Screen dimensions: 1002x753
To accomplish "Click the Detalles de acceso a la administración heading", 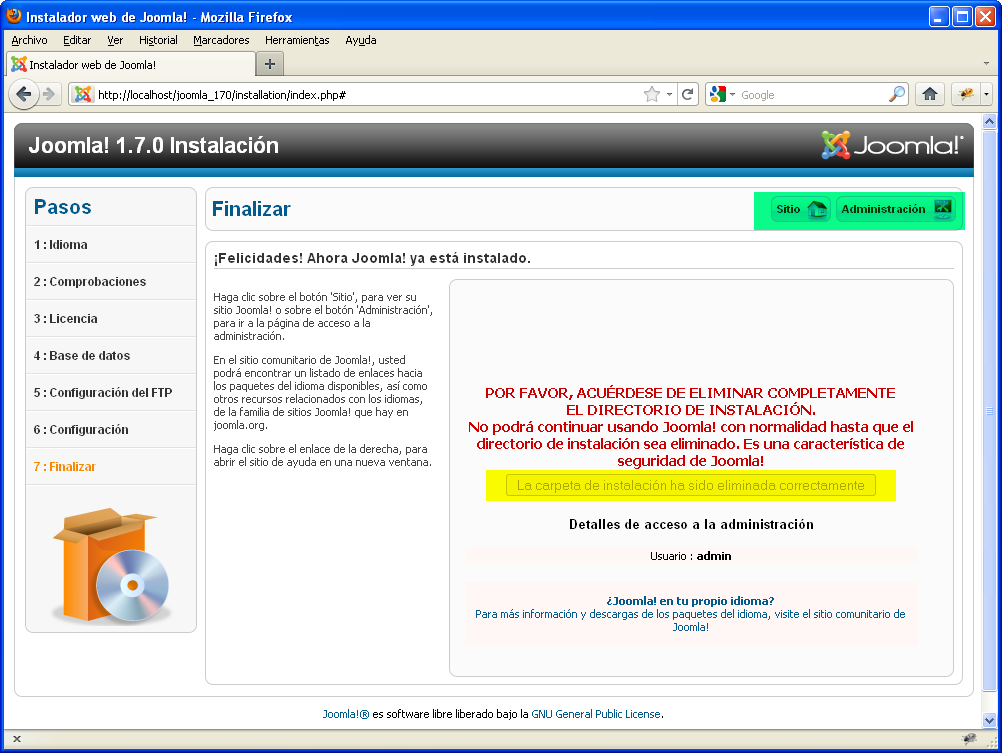I will [691, 525].
